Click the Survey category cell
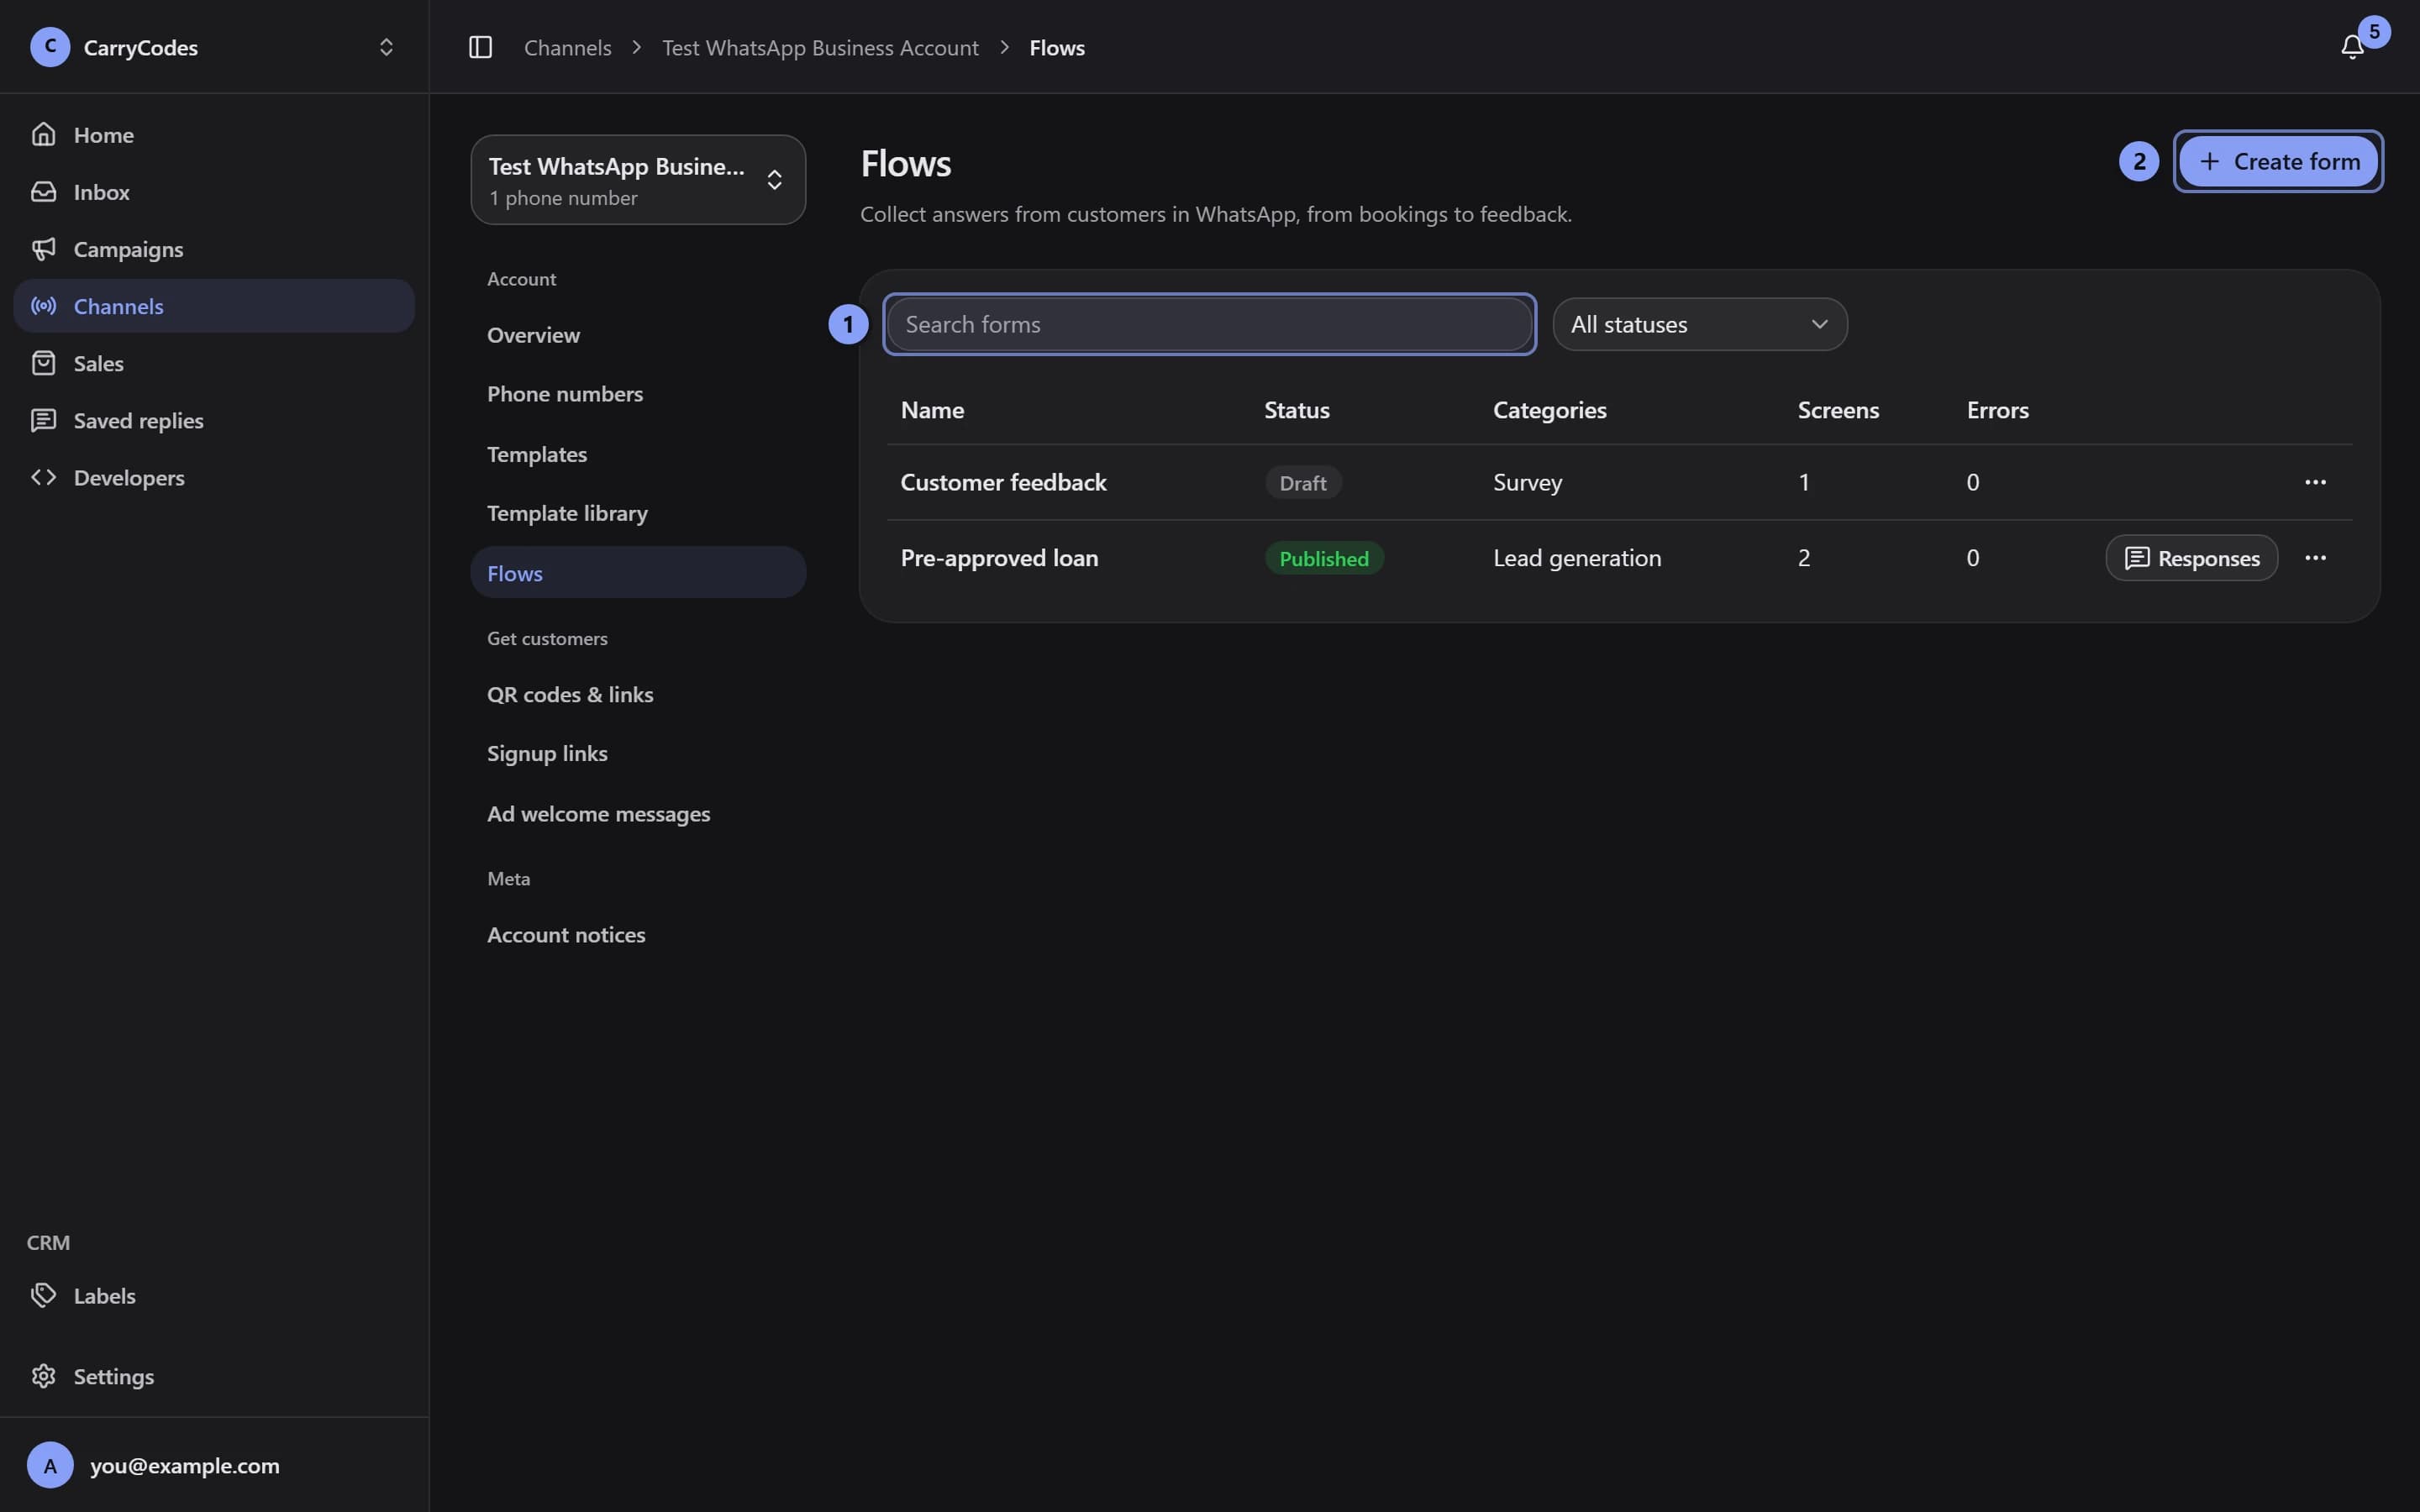This screenshot has width=2420, height=1512. tap(1527, 482)
